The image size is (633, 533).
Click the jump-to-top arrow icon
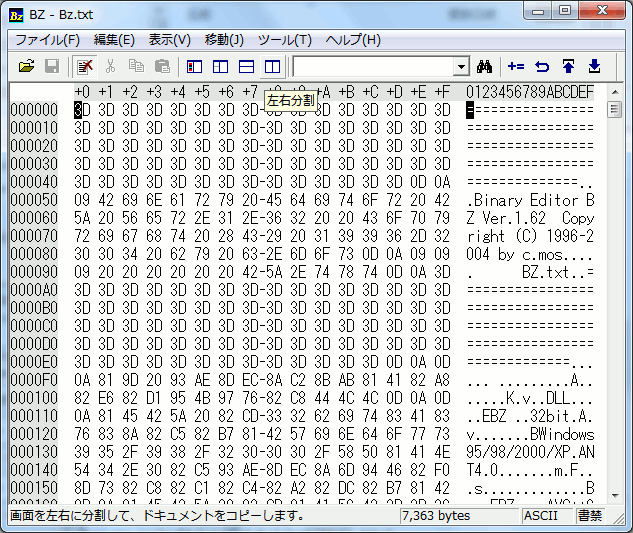click(x=568, y=66)
